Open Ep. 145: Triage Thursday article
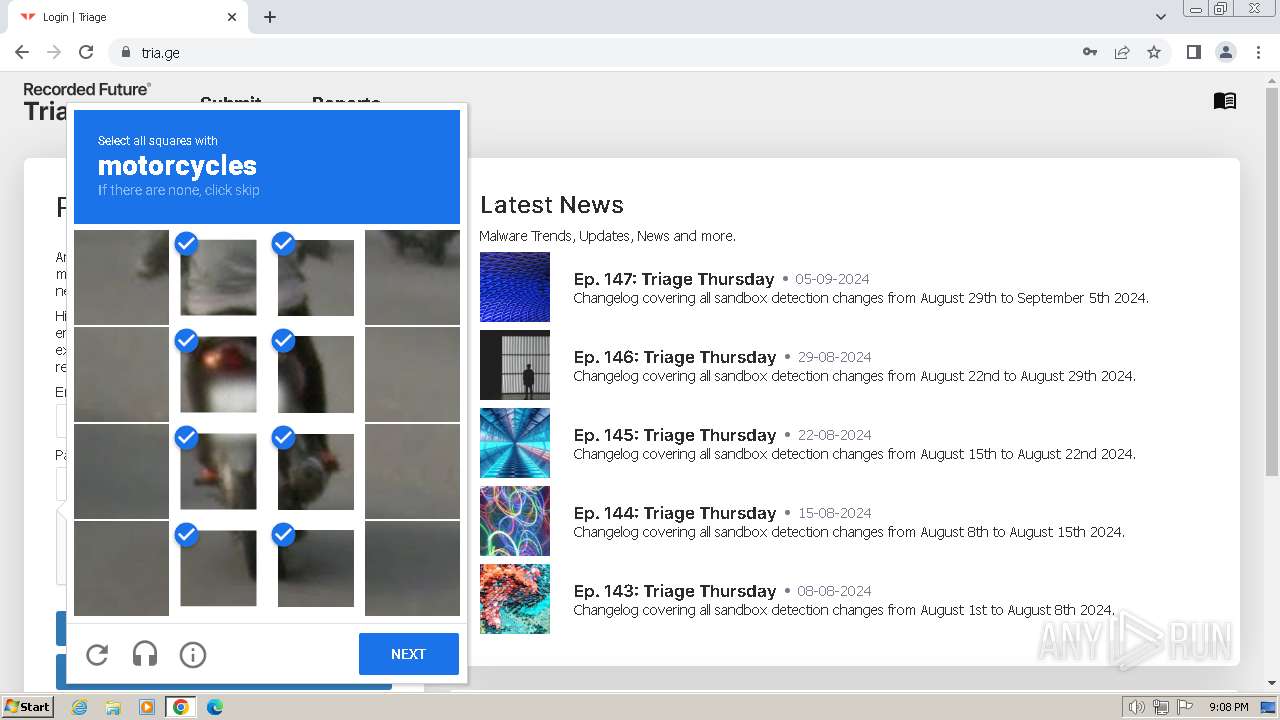Viewport: 1280px width, 720px height. click(675, 435)
